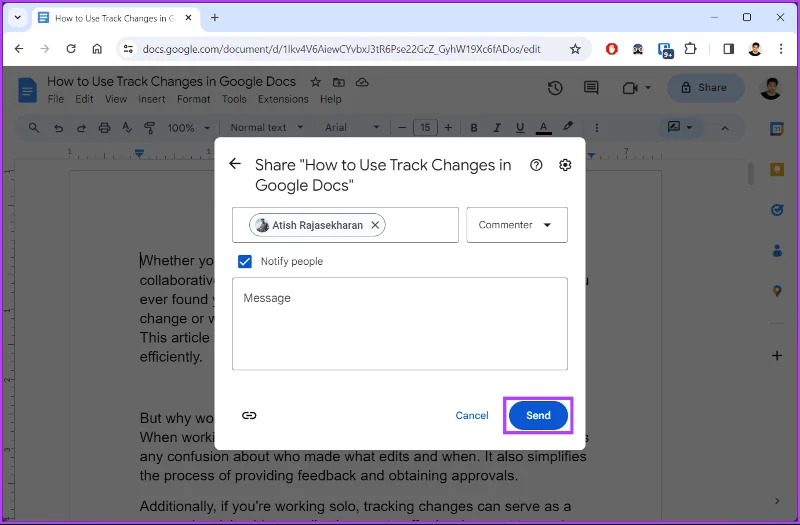
Task: Open the highlight color pen
Action: (567, 127)
